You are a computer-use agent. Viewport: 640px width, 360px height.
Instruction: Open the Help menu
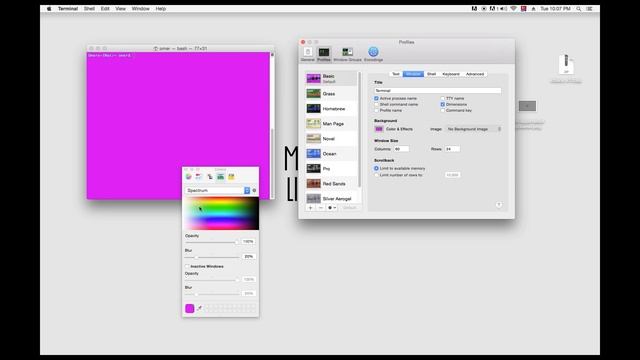(160, 9)
